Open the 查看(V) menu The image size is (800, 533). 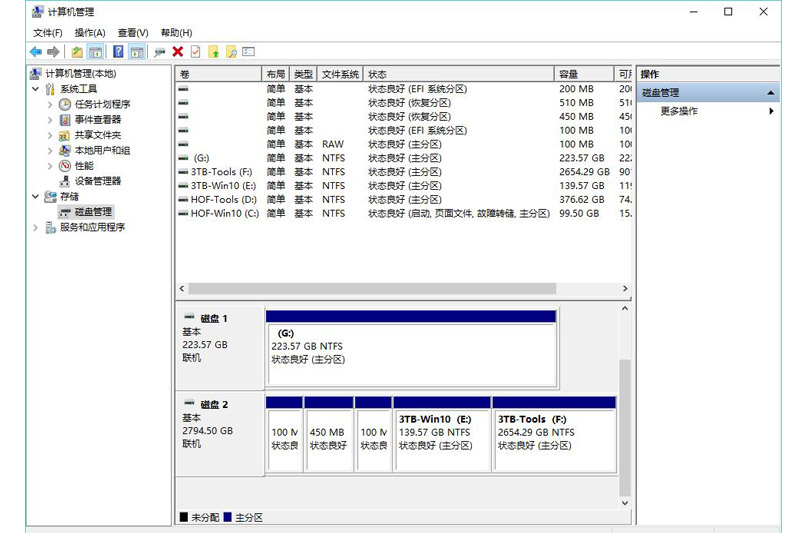[x=133, y=33]
